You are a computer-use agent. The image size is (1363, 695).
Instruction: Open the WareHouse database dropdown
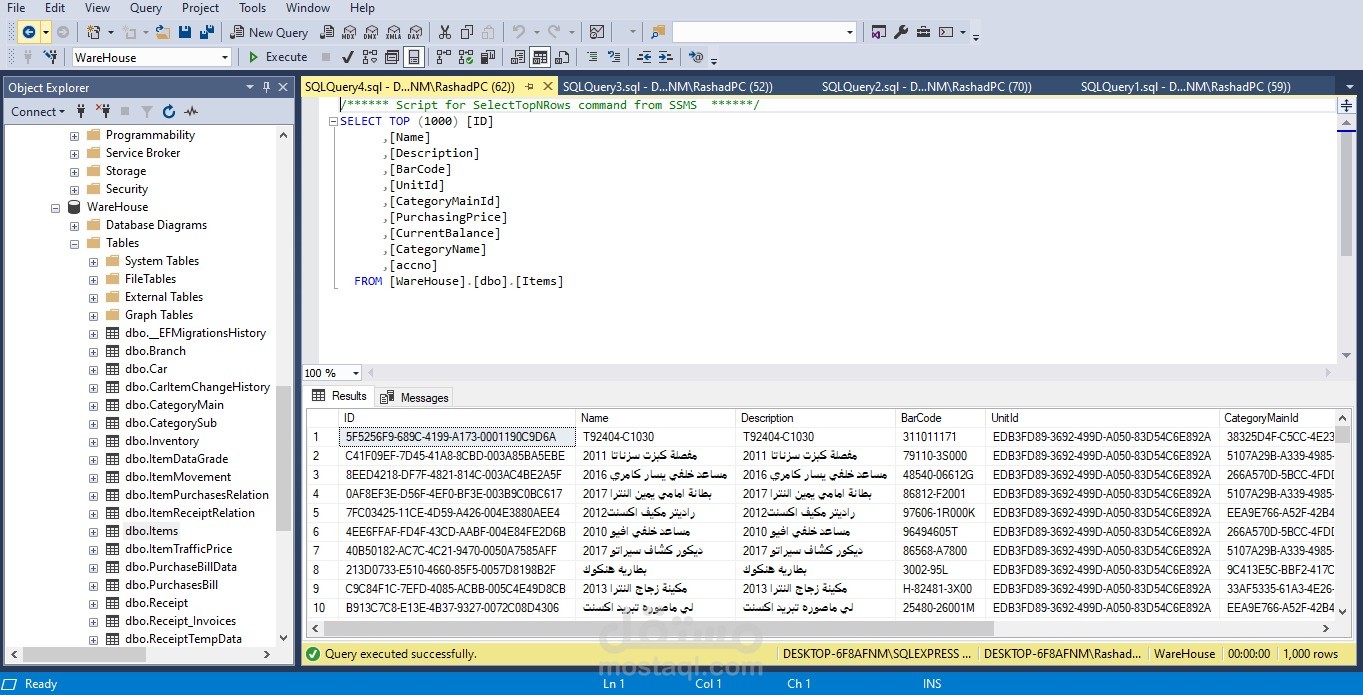225,58
